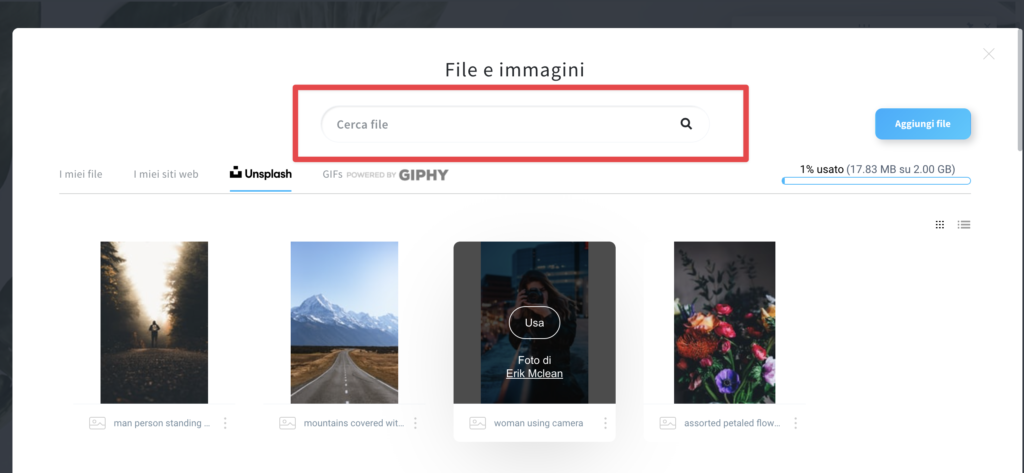The image size is (1024, 473).
Task: Select the assorted flowers thumbnail
Action: [x=724, y=322]
